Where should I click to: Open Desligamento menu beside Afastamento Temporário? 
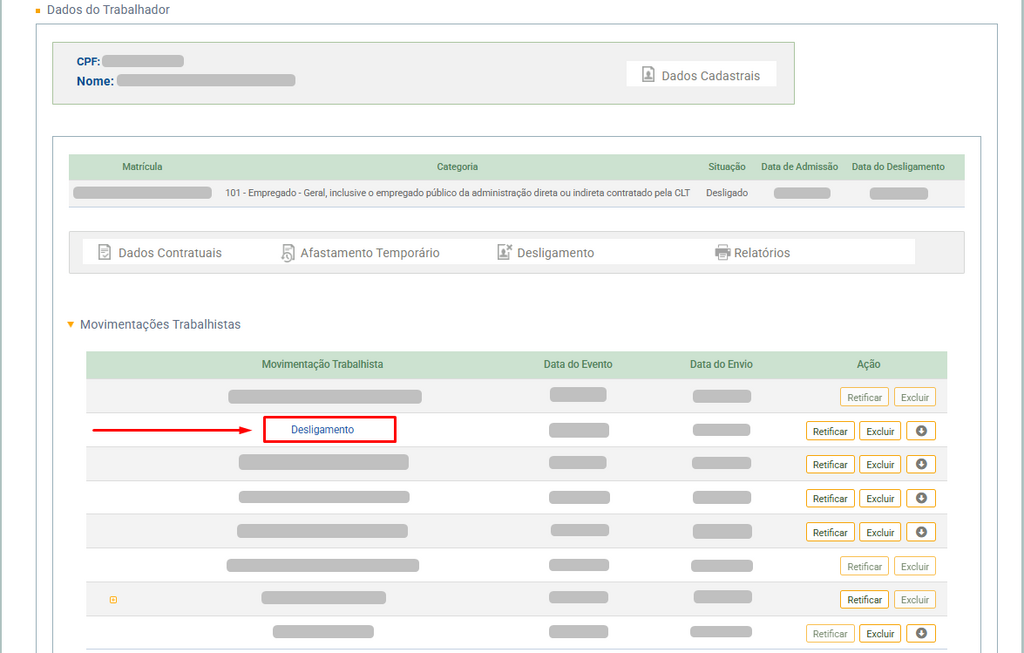click(546, 253)
